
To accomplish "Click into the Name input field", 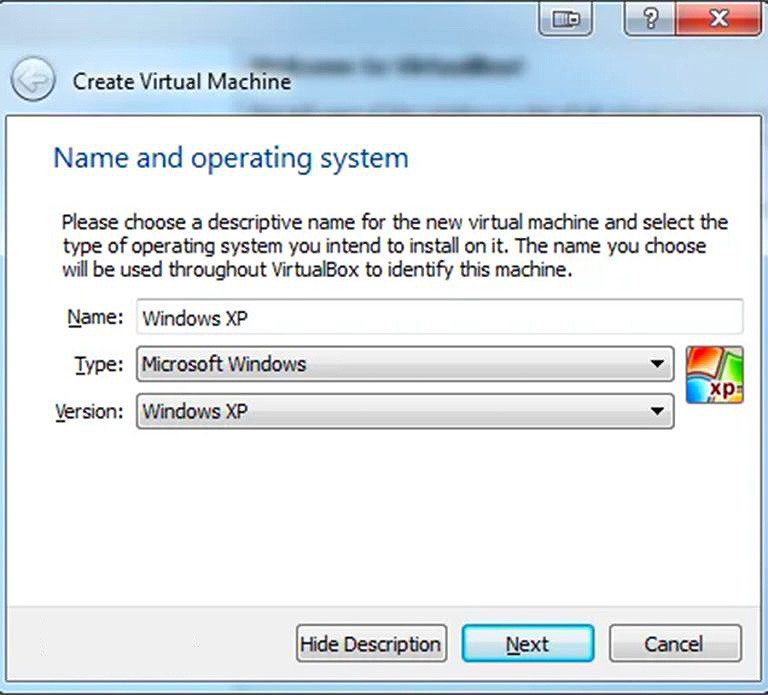I will 440,317.
